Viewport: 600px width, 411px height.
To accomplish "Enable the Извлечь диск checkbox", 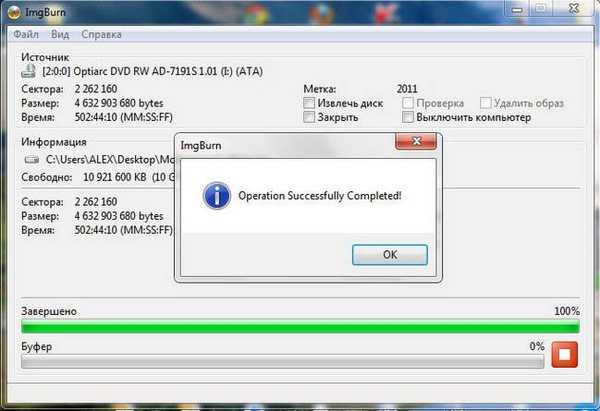I will pos(309,103).
